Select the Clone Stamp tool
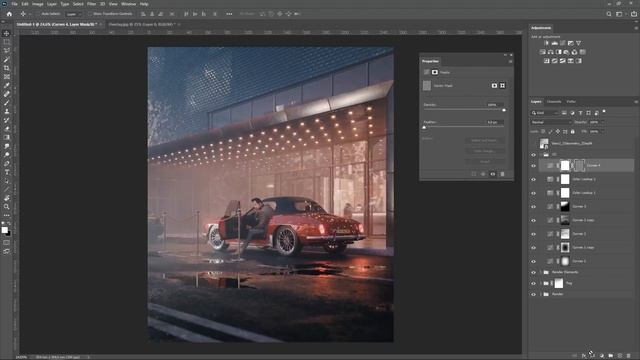The width and height of the screenshot is (640, 360). 7,111
